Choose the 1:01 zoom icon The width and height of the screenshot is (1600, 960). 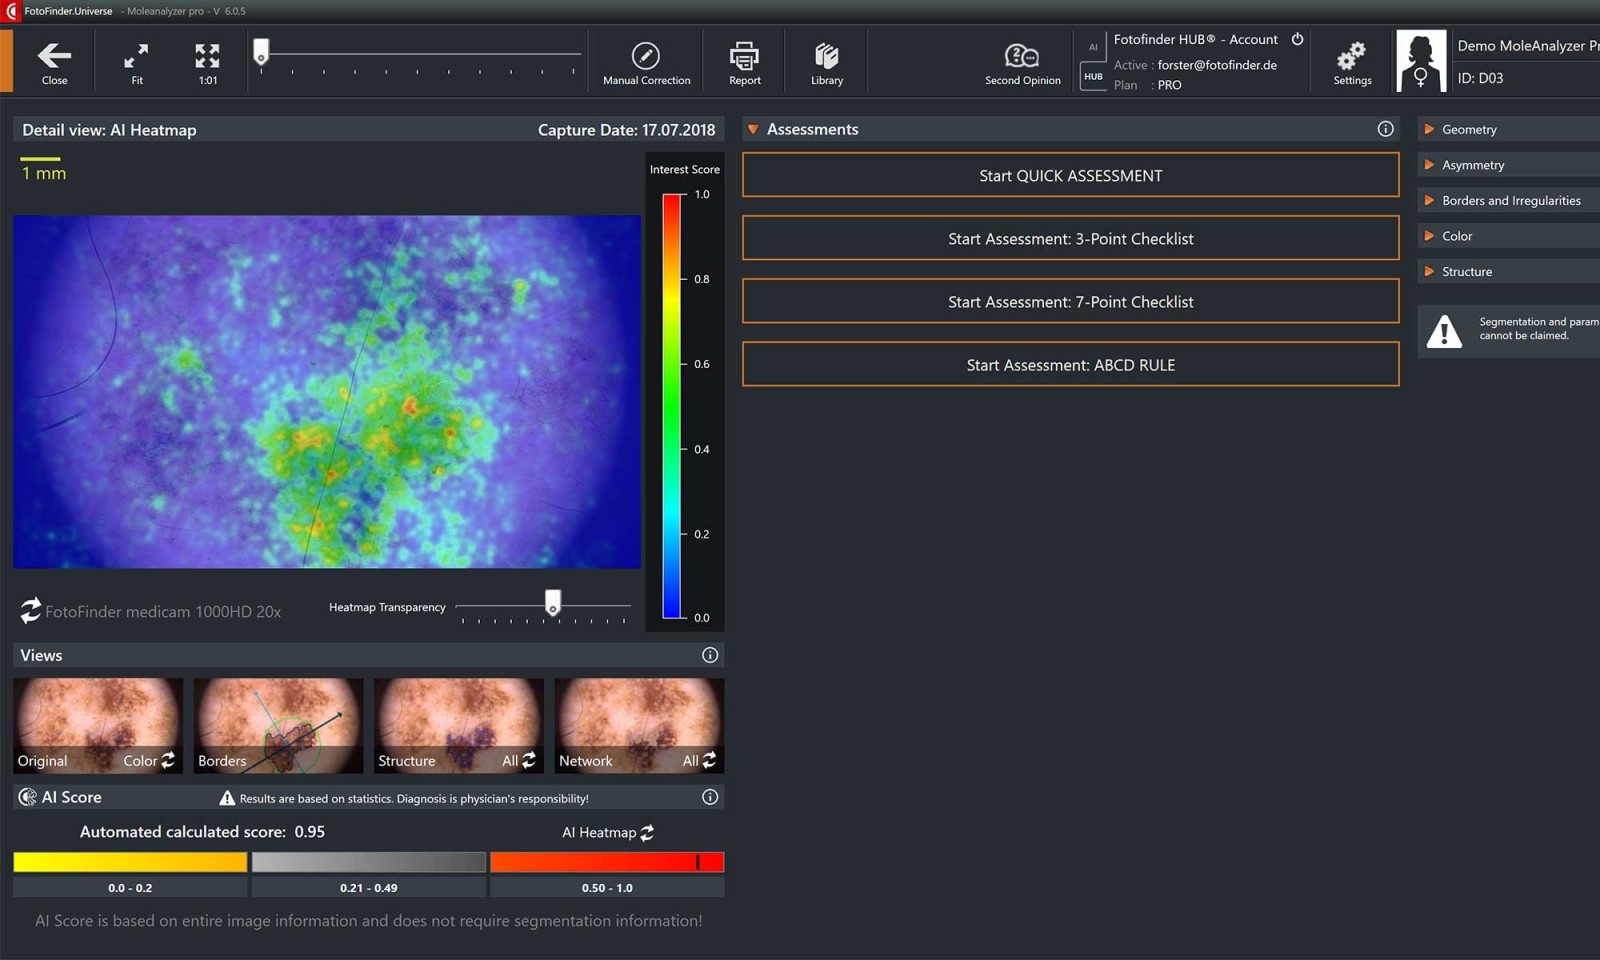coord(207,55)
